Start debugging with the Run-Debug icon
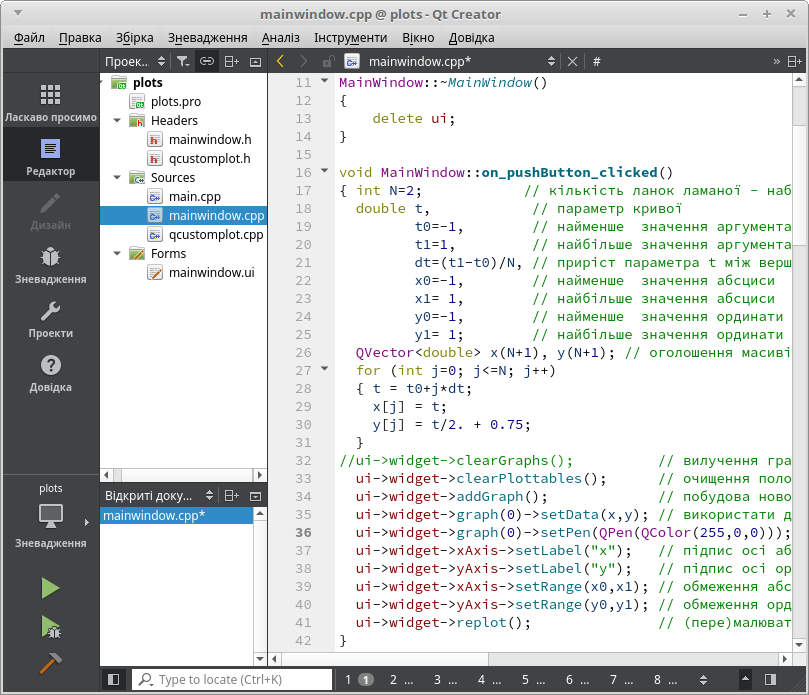This screenshot has height=695, width=809. [x=50, y=627]
